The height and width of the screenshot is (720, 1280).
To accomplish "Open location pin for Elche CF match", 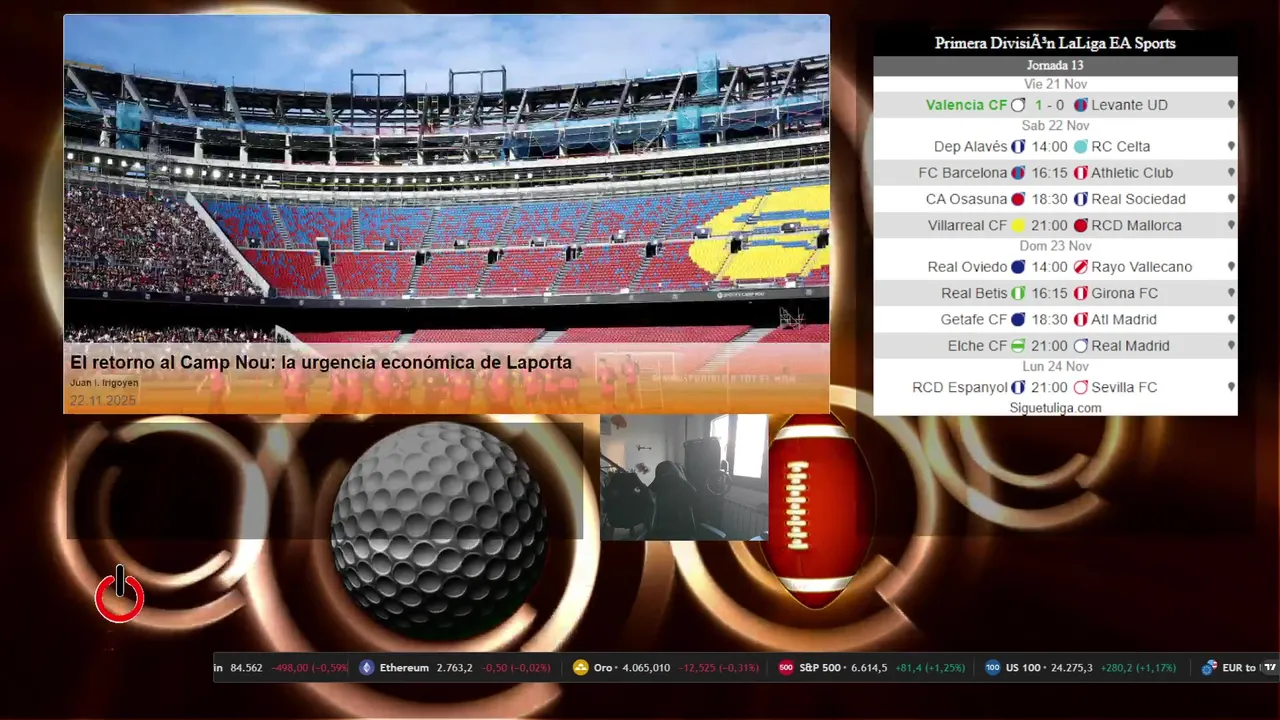I will [1231, 346].
